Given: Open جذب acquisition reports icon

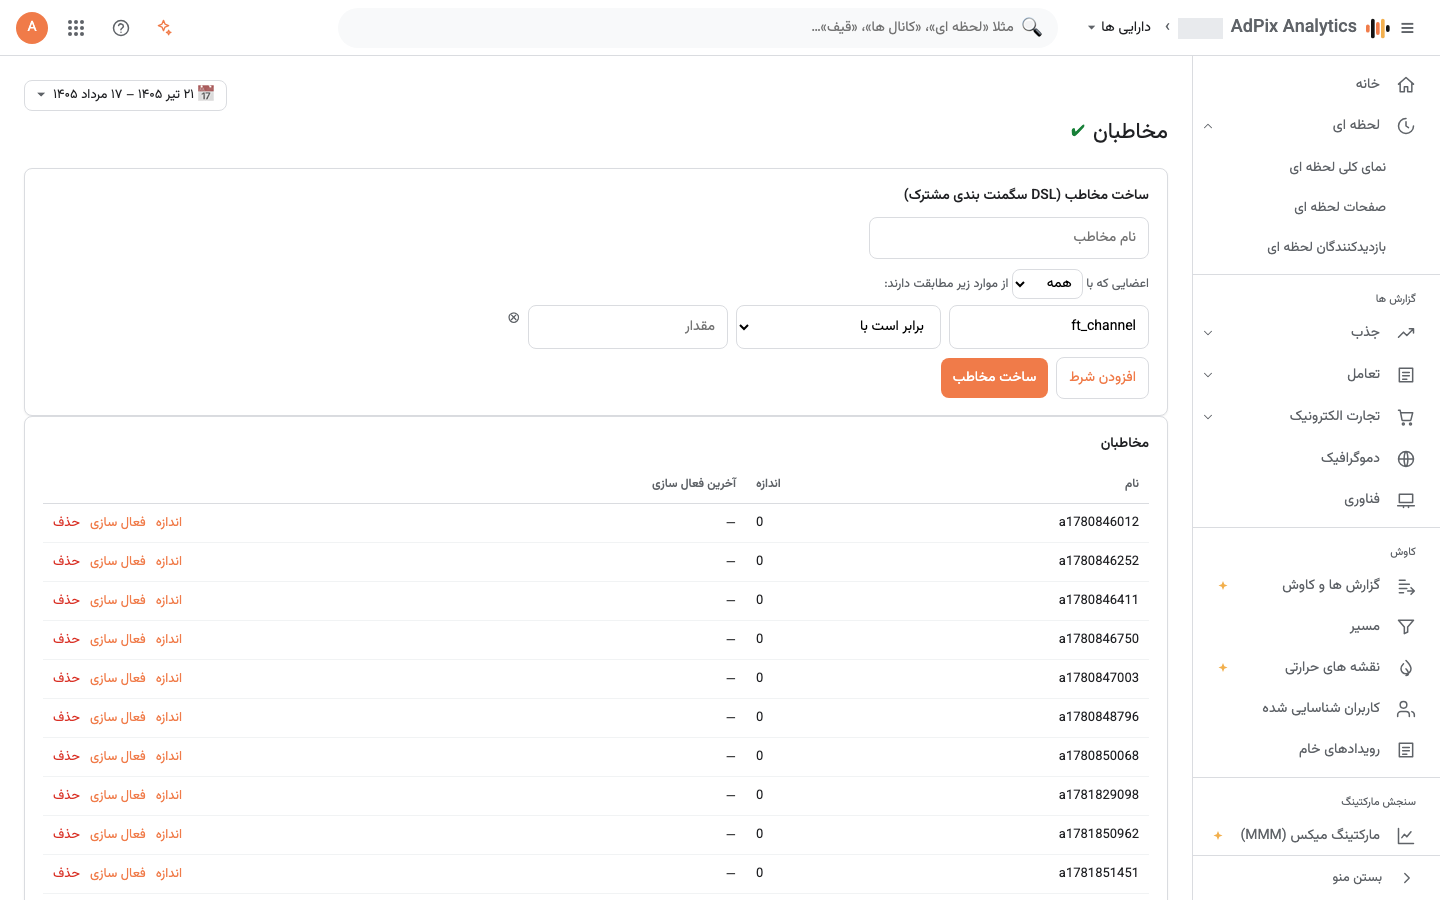Looking at the screenshot, I should coord(1406,333).
